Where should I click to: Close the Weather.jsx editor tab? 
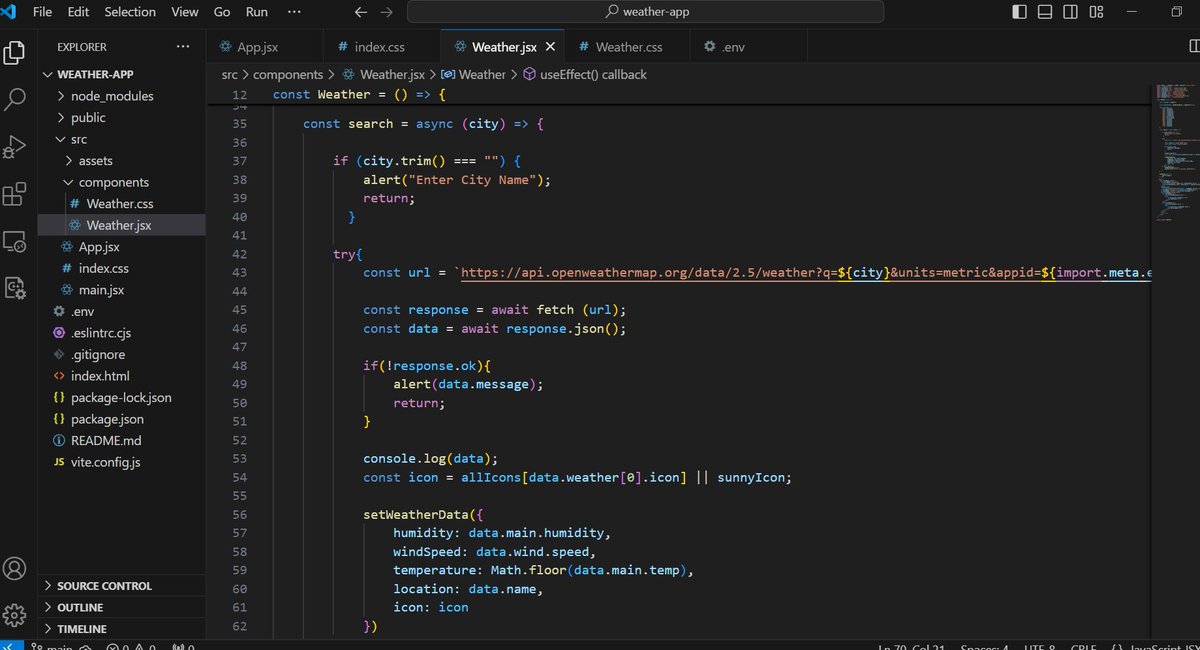[x=552, y=47]
